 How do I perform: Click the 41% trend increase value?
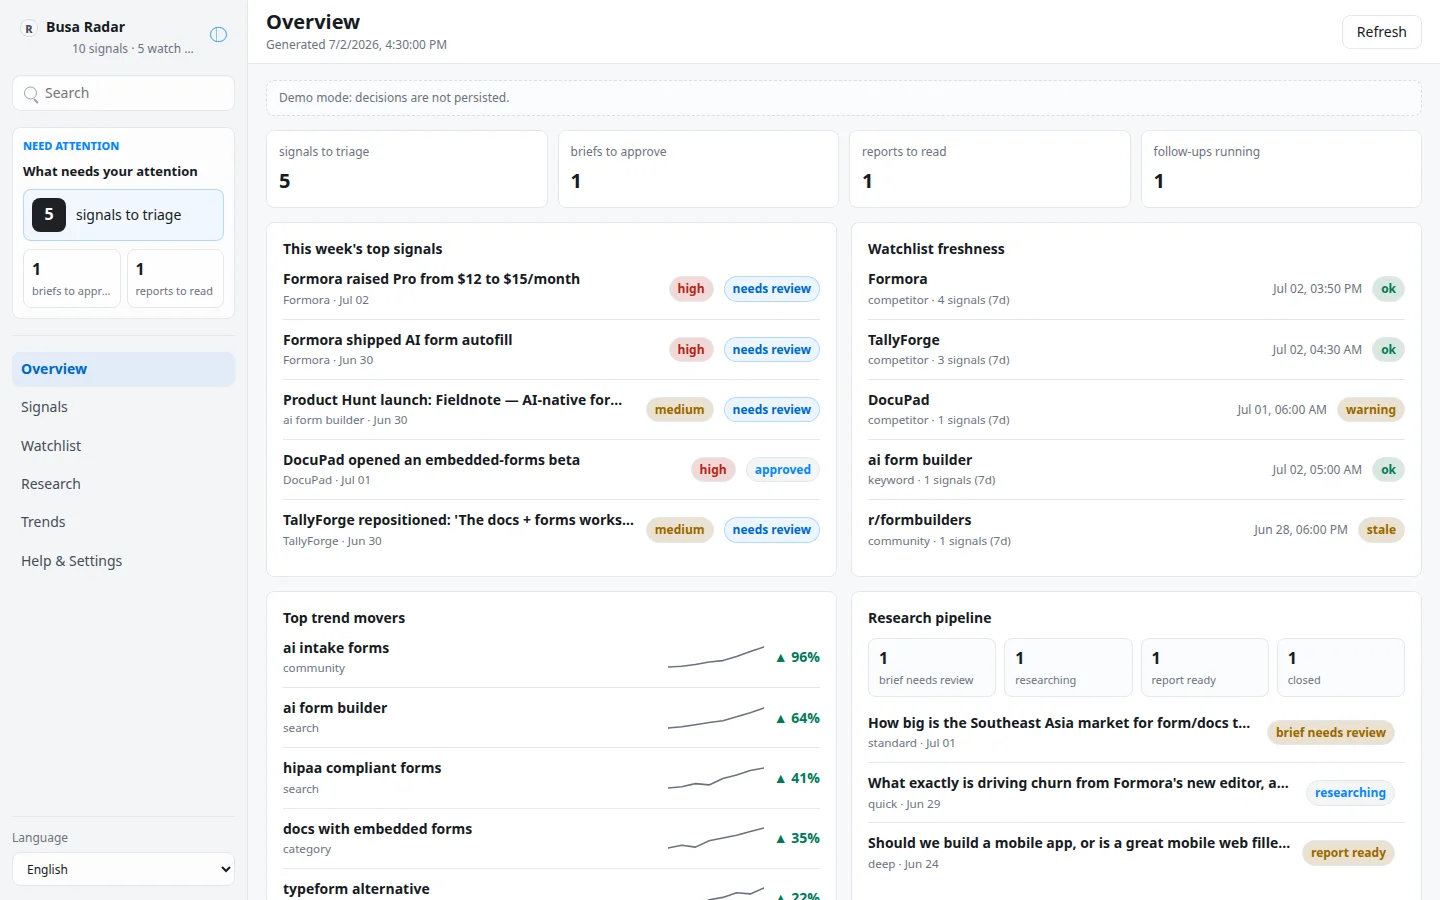(x=798, y=778)
